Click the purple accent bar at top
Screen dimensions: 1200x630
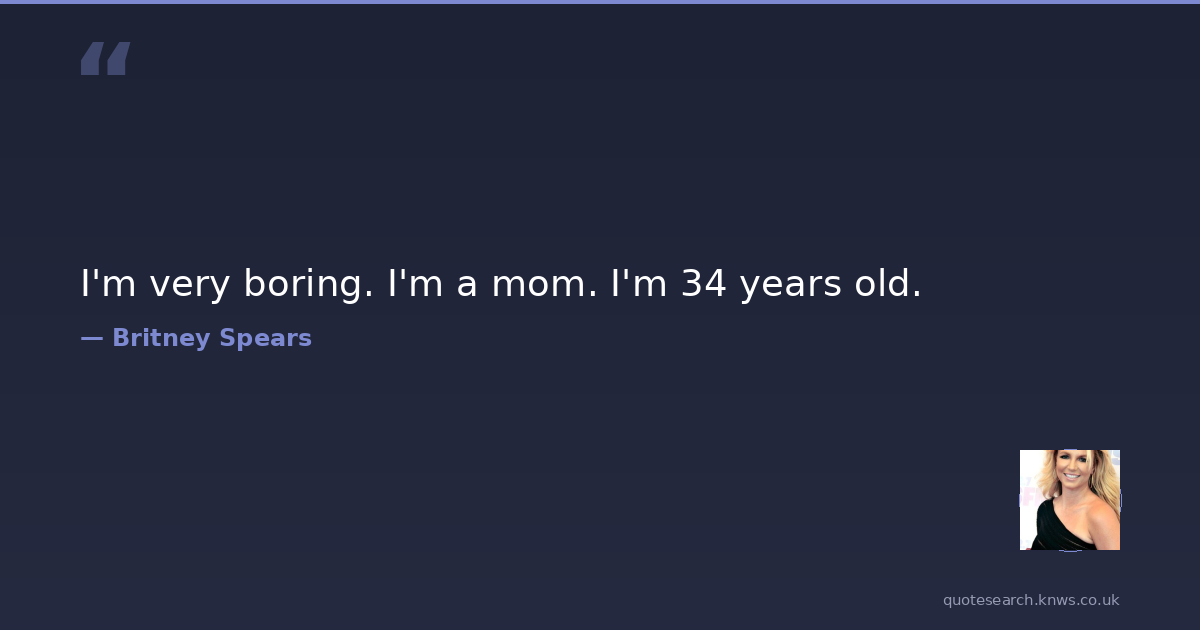click(600, 2)
